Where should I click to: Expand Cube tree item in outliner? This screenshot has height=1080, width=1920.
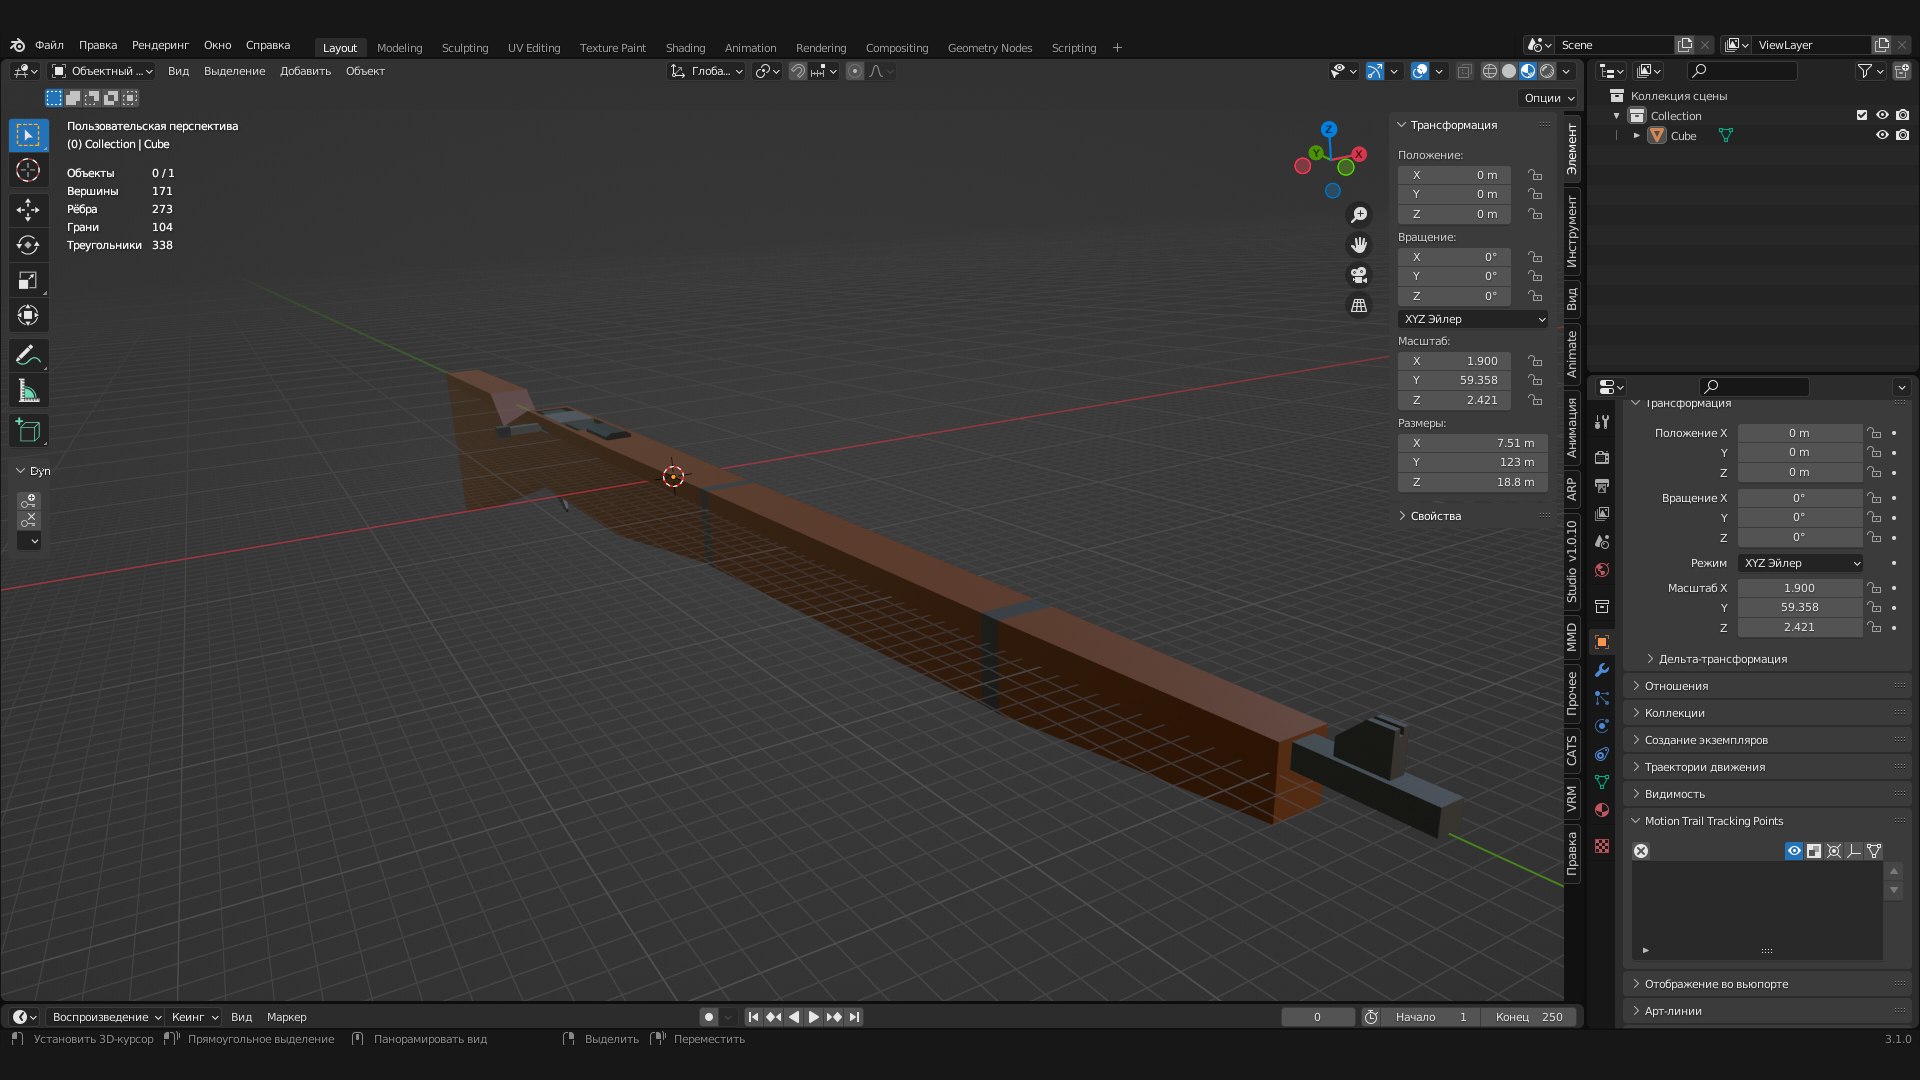click(1637, 135)
